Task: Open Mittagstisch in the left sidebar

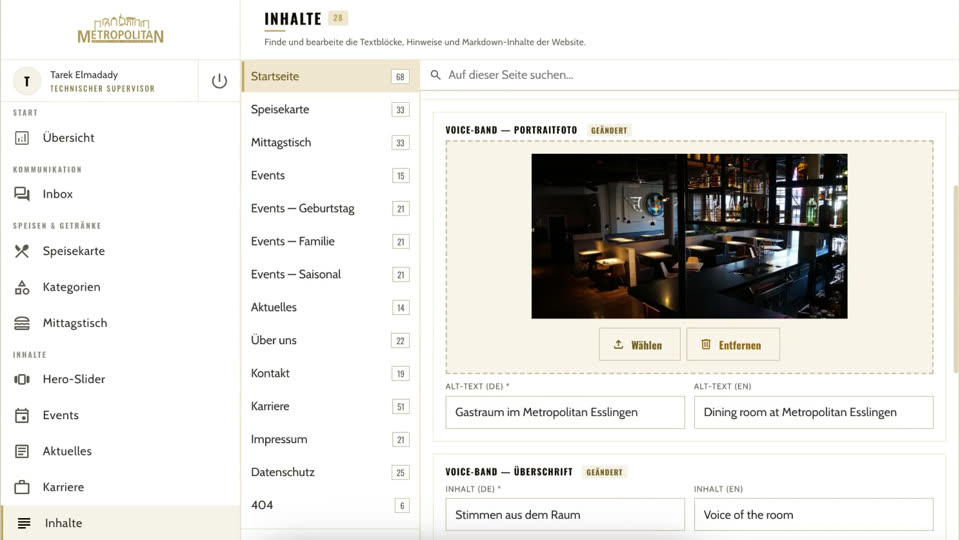Action: tap(121, 323)
